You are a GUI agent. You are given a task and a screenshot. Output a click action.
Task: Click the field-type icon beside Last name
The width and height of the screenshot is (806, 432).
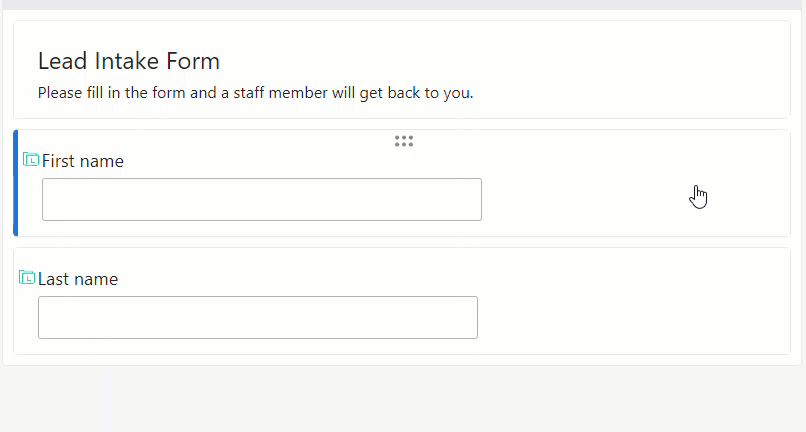tap(27, 278)
